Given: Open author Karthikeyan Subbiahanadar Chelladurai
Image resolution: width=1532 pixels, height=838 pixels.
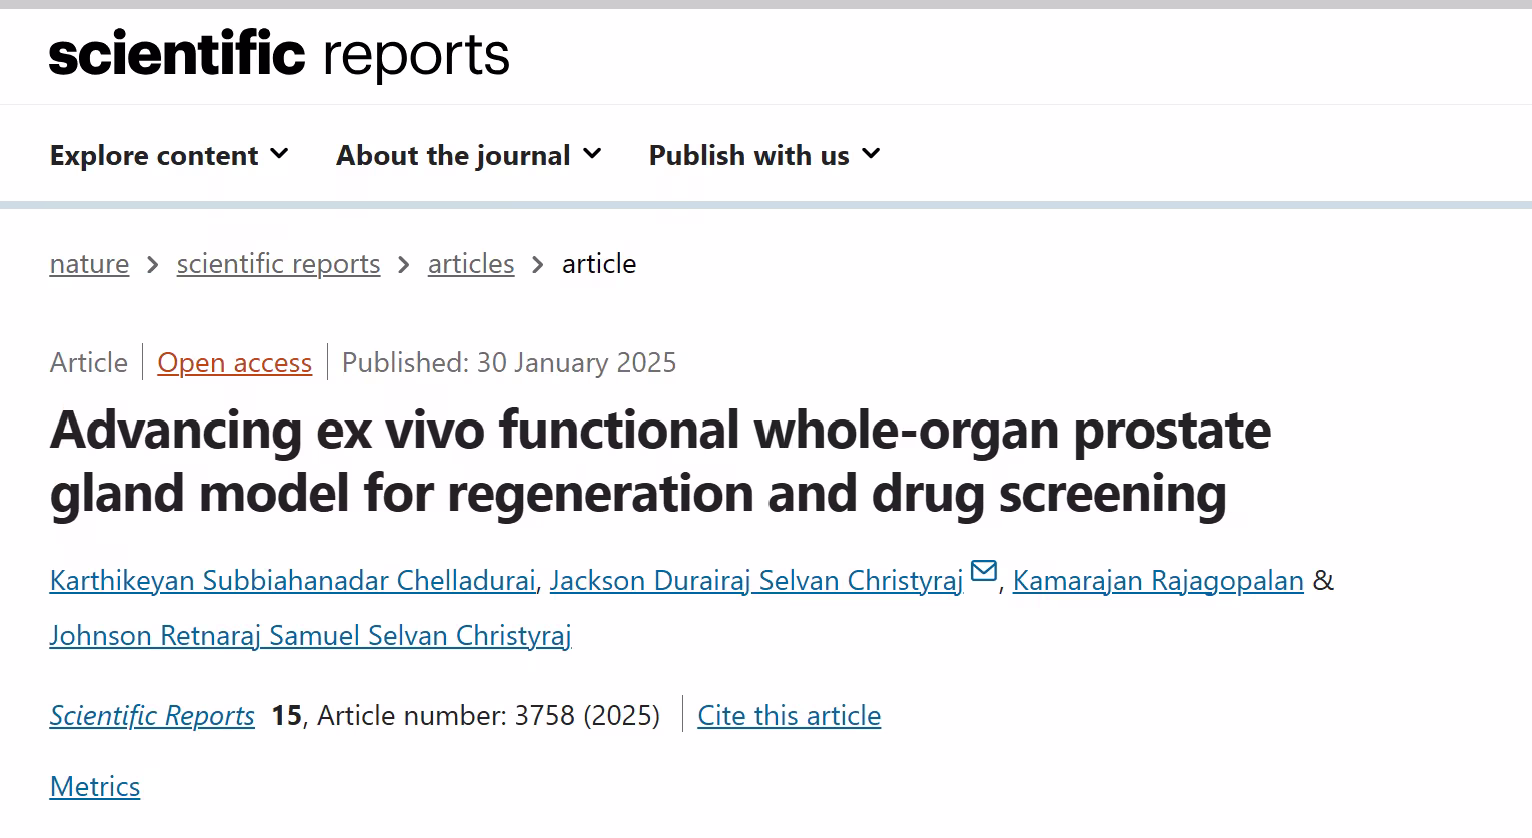Looking at the screenshot, I should click(292, 581).
